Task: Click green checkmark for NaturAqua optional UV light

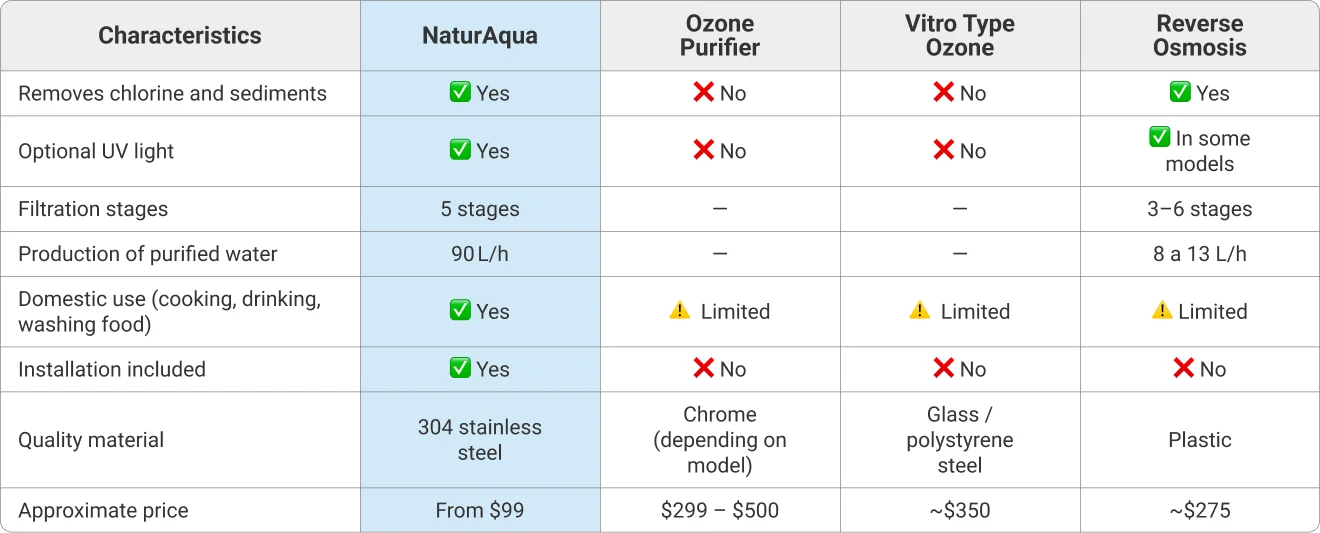Action: click(460, 151)
